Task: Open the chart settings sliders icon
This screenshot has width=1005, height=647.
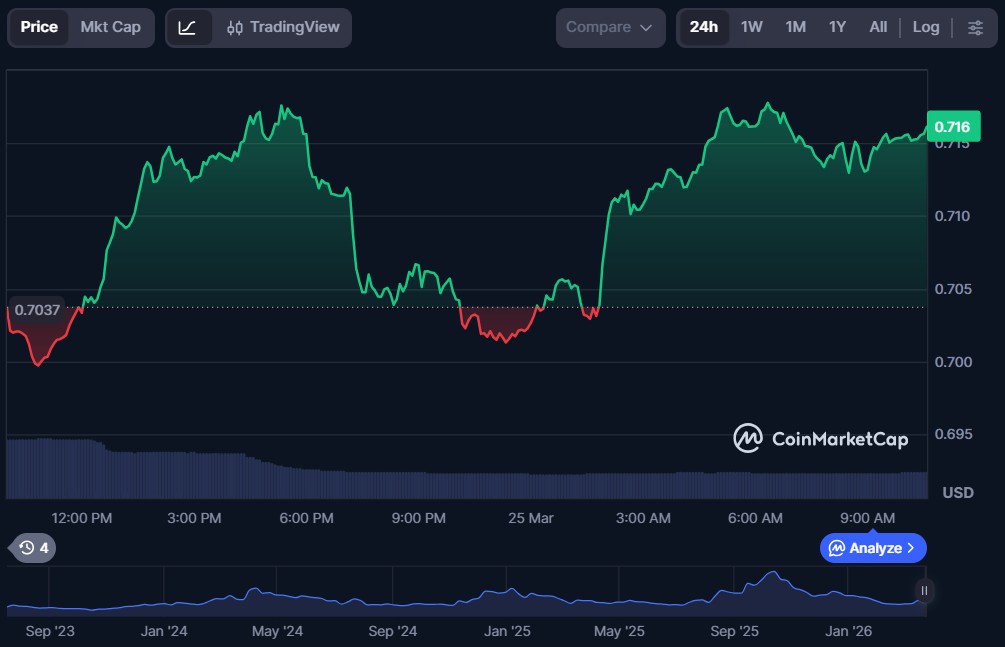Action: 976,28
